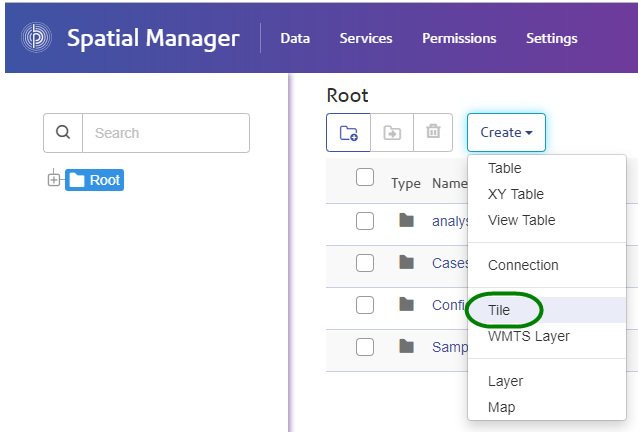The image size is (638, 432).
Task: Select Tile from the Create menu
Action: pos(499,310)
